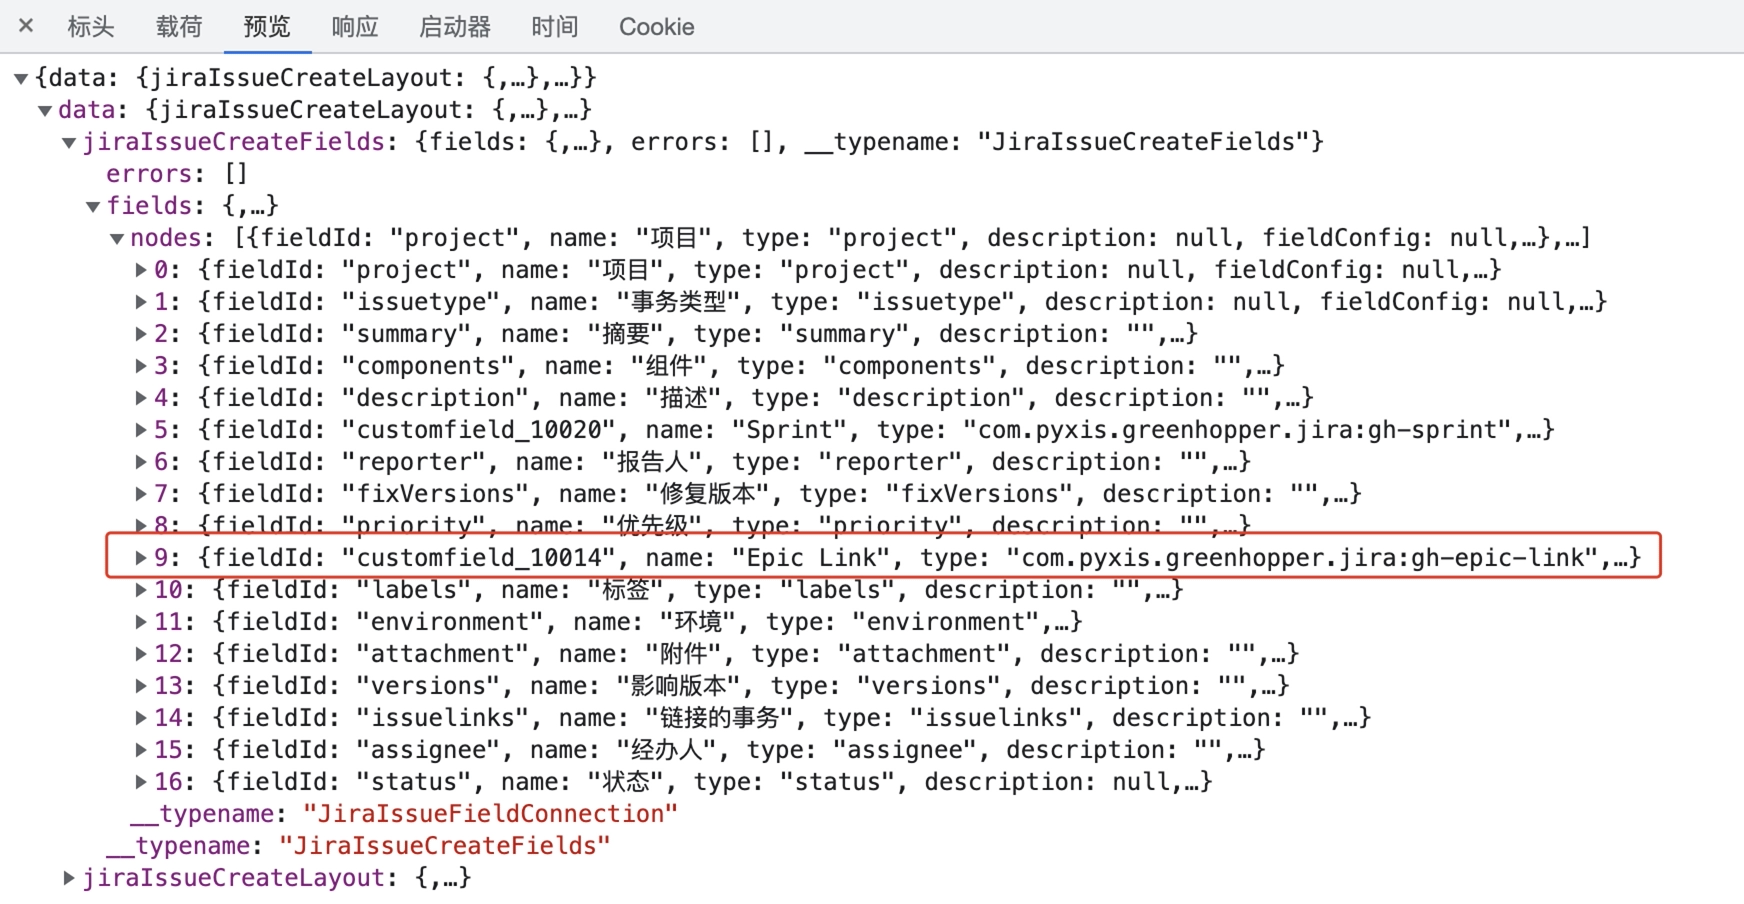1744x904 pixels.
Task: Switch to the 载荷 tab
Action: [179, 27]
